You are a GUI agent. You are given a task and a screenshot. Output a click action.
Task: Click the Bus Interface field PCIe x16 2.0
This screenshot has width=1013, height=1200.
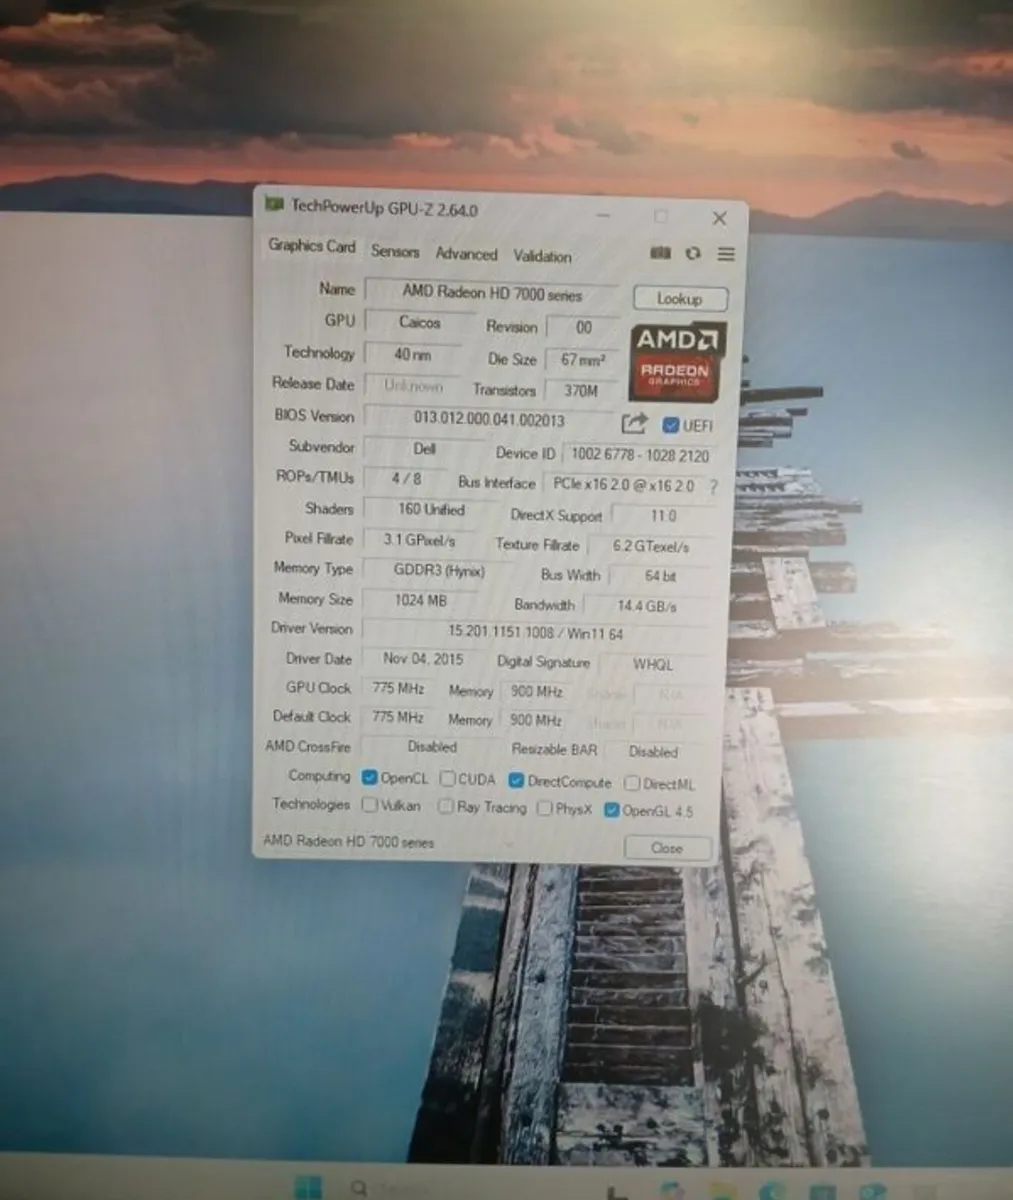tap(624, 485)
